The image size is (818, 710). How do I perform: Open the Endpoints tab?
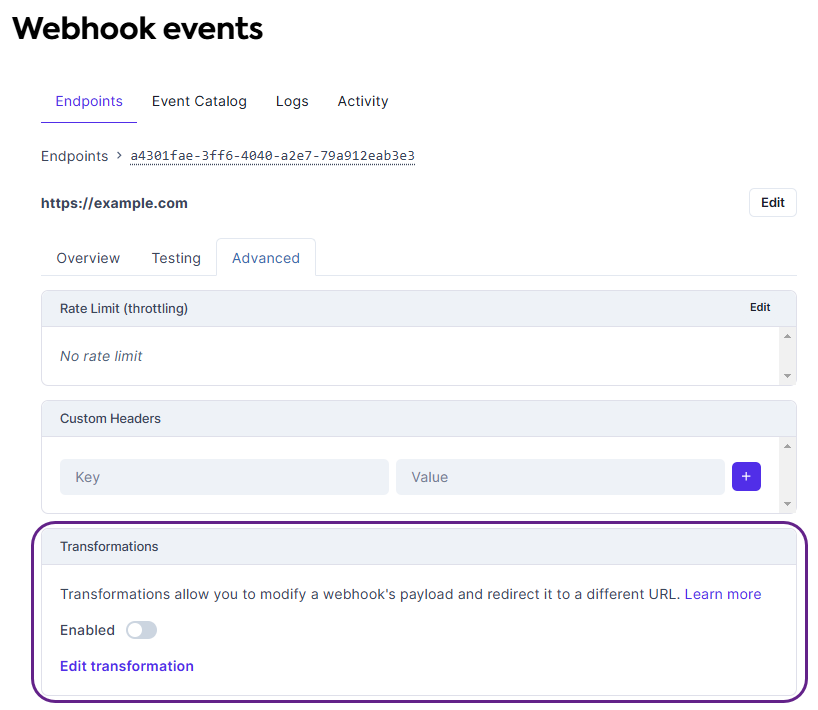[88, 101]
